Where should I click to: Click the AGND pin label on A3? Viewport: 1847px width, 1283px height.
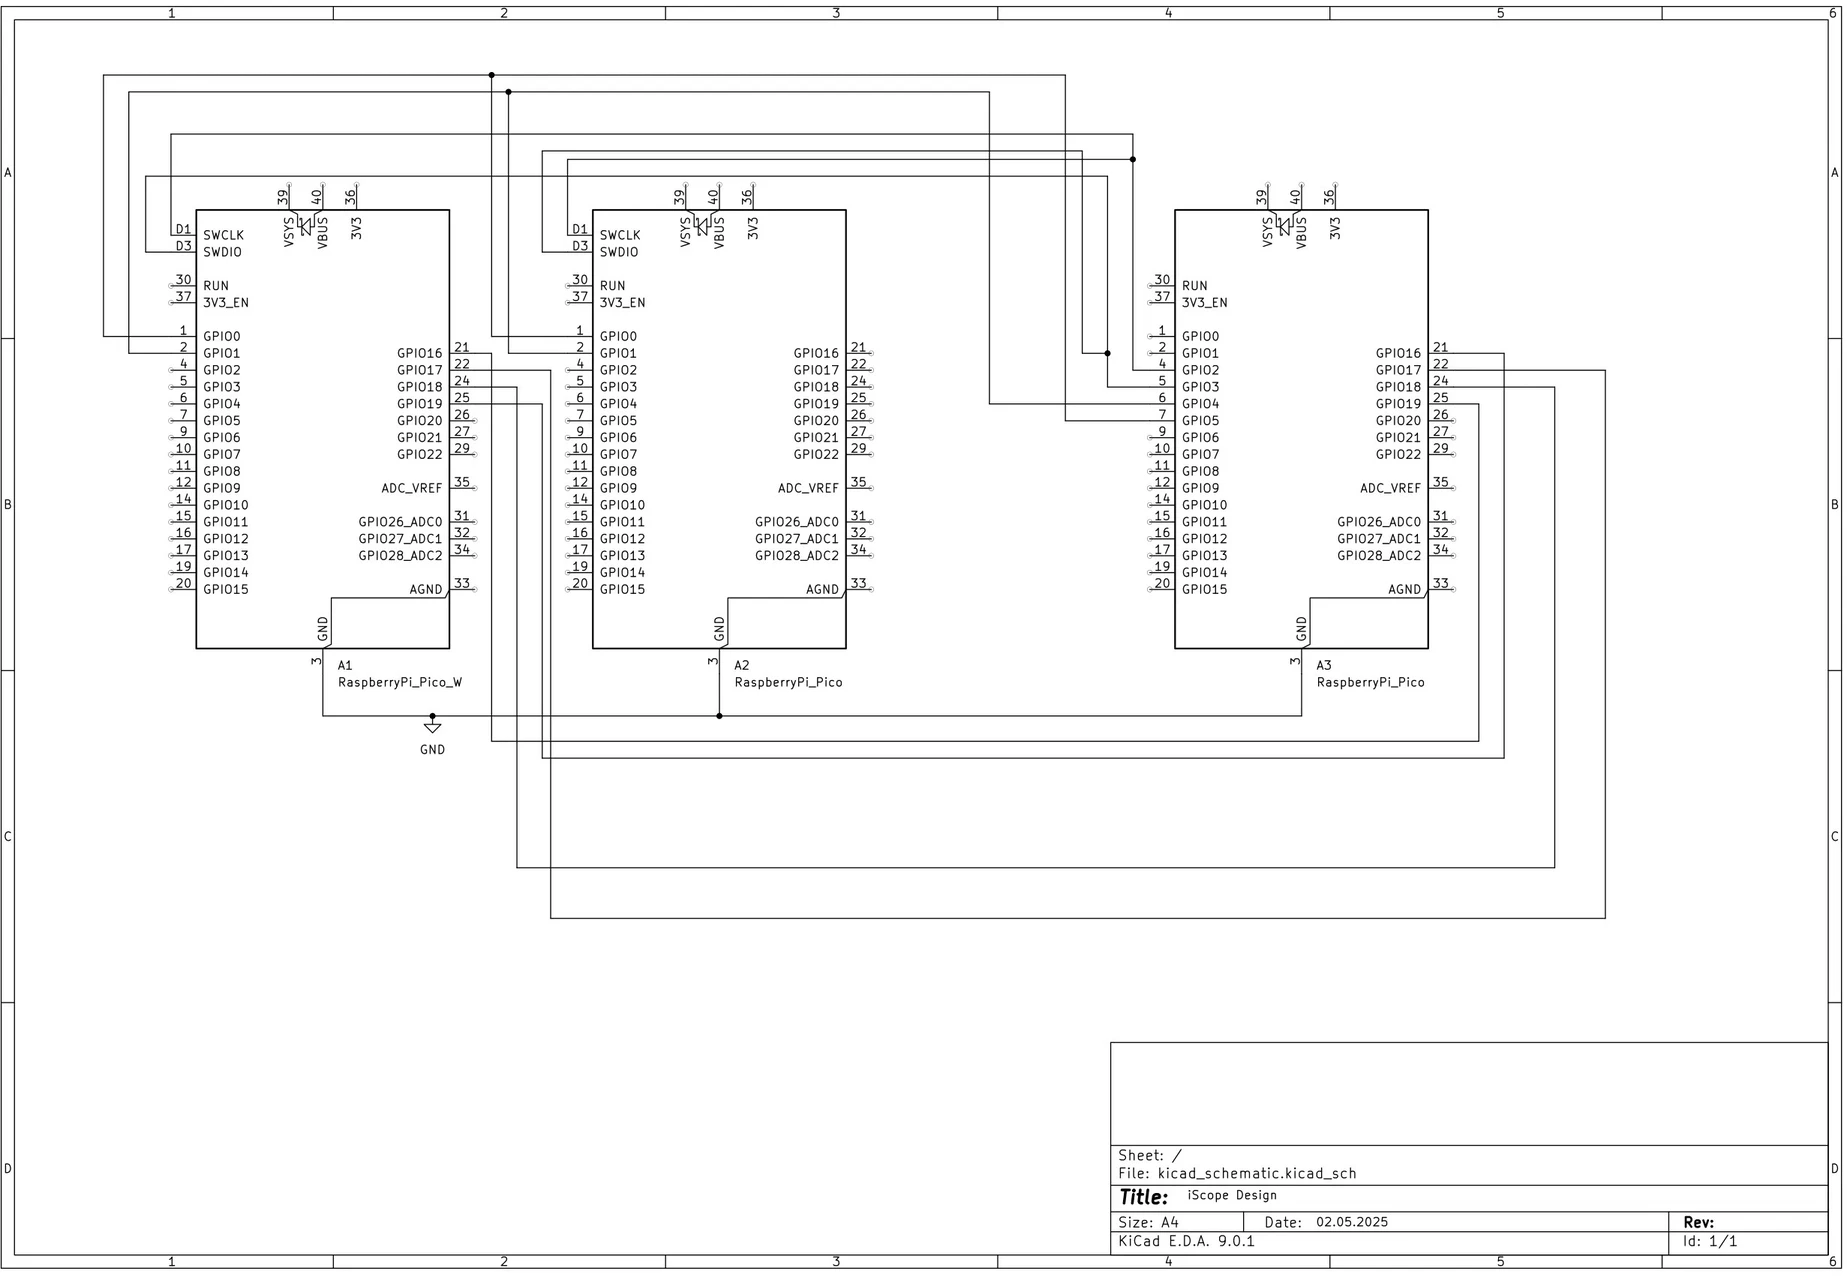click(1405, 590)
